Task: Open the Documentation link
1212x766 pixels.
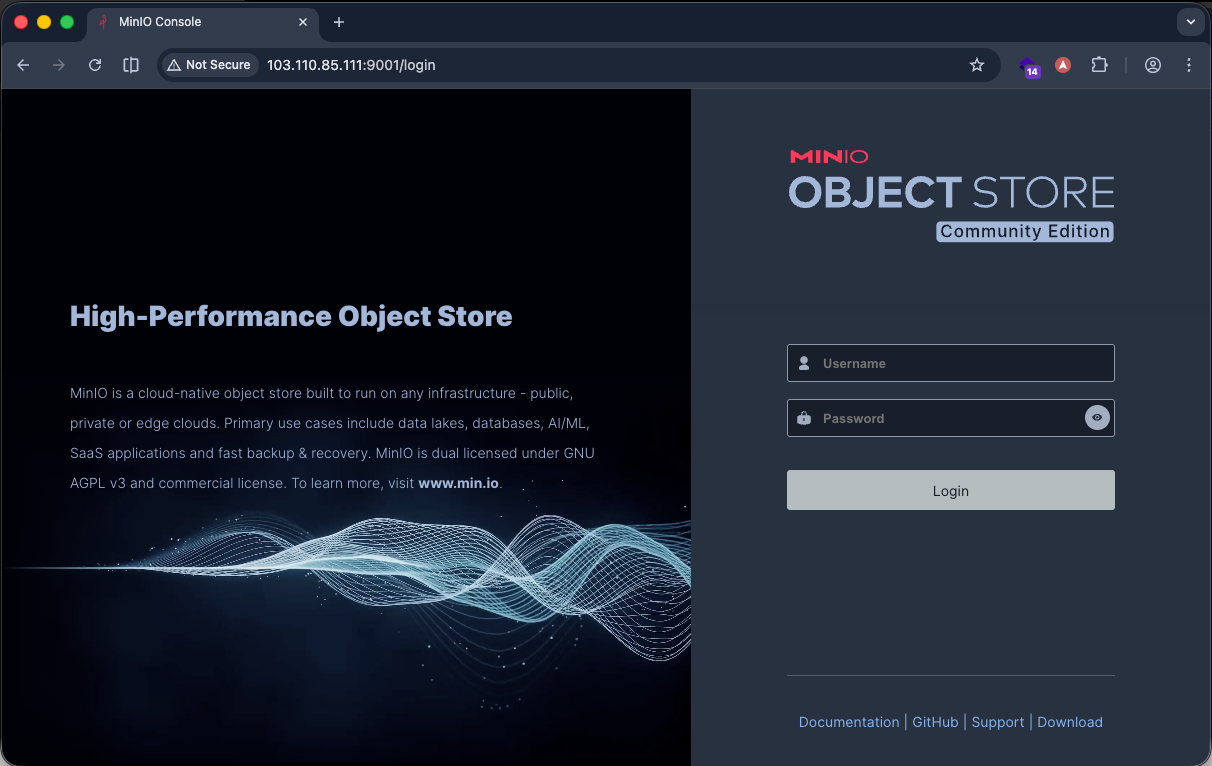Action: (x=849, y=722)
